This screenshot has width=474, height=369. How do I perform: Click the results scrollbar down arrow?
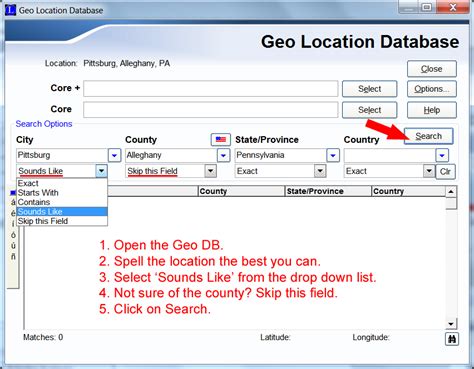[451, 324]
